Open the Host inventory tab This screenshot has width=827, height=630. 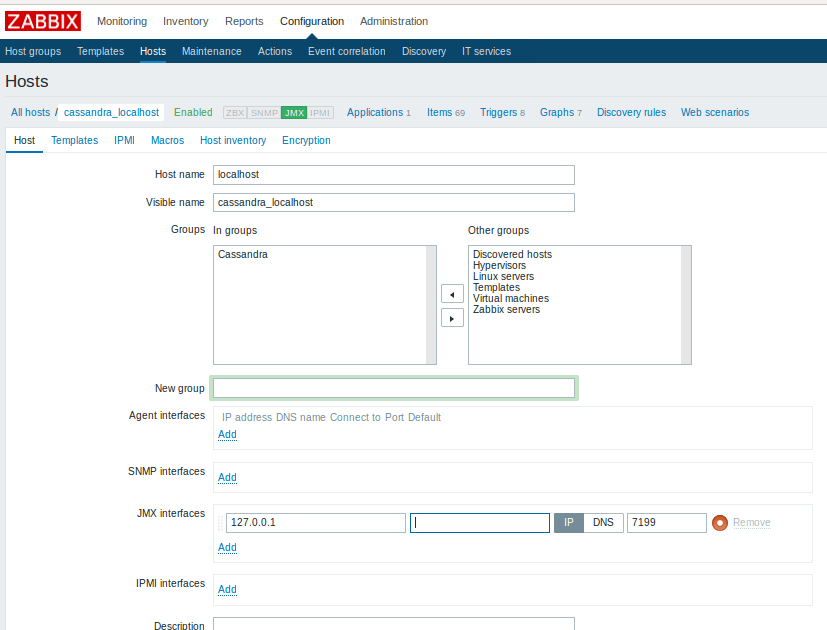click(x=233, y=141)
